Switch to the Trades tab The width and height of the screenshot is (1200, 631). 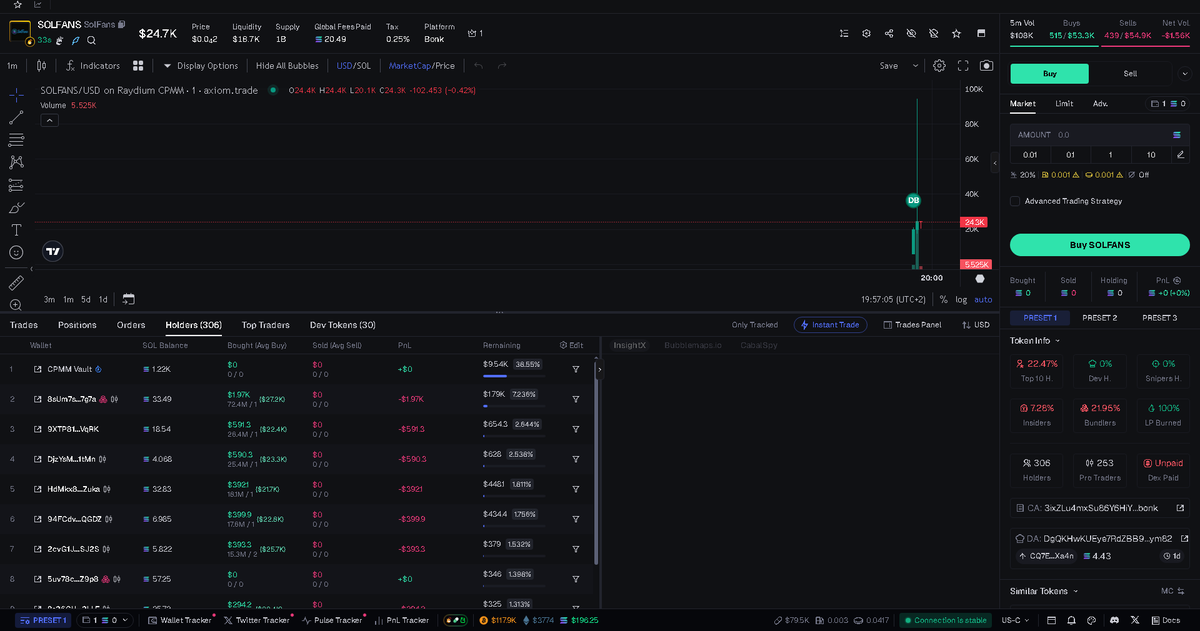24,325
